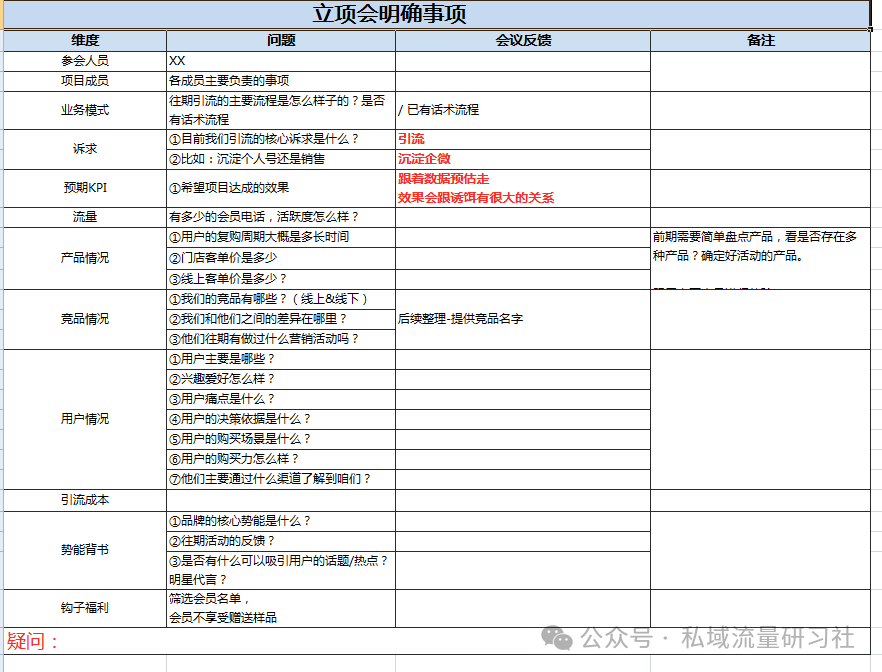The image size is (882, 672).
Task: Click question ③他们往期有做过什么营销活动吗？
Action: coord(281,339)
